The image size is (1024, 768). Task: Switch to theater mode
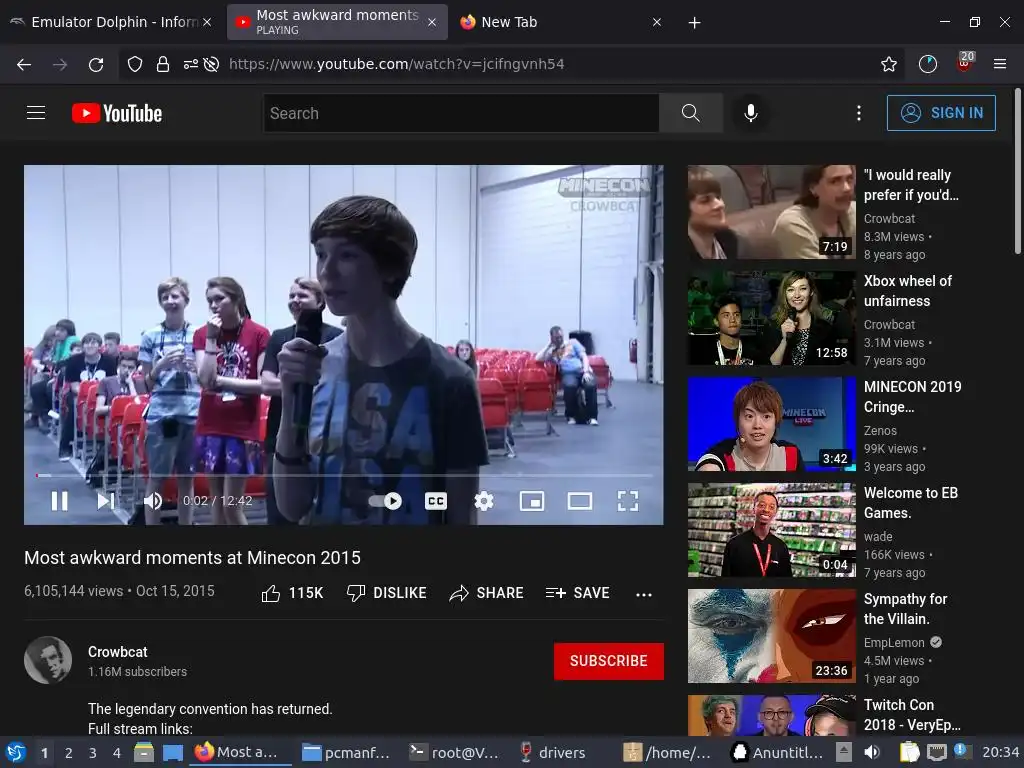click(x=580, y=501)
